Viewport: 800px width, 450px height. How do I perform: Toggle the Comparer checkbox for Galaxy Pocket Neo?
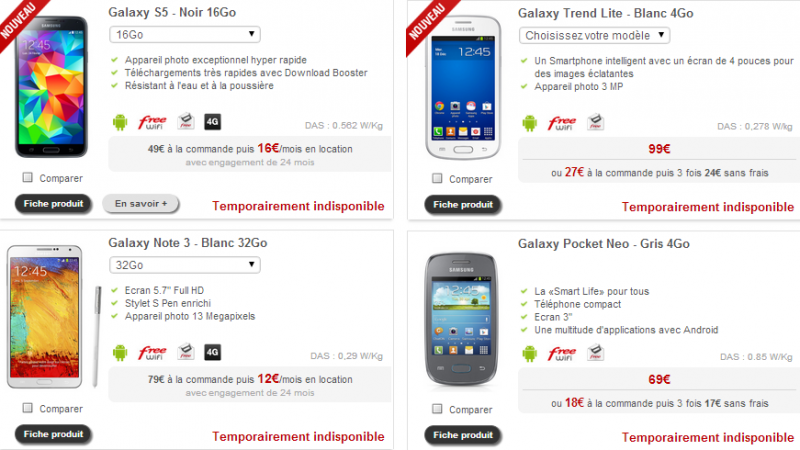[437, 409]
